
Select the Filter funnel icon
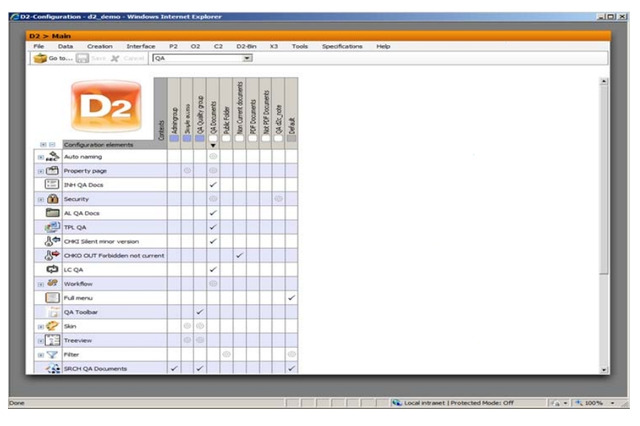click(52, 354)
